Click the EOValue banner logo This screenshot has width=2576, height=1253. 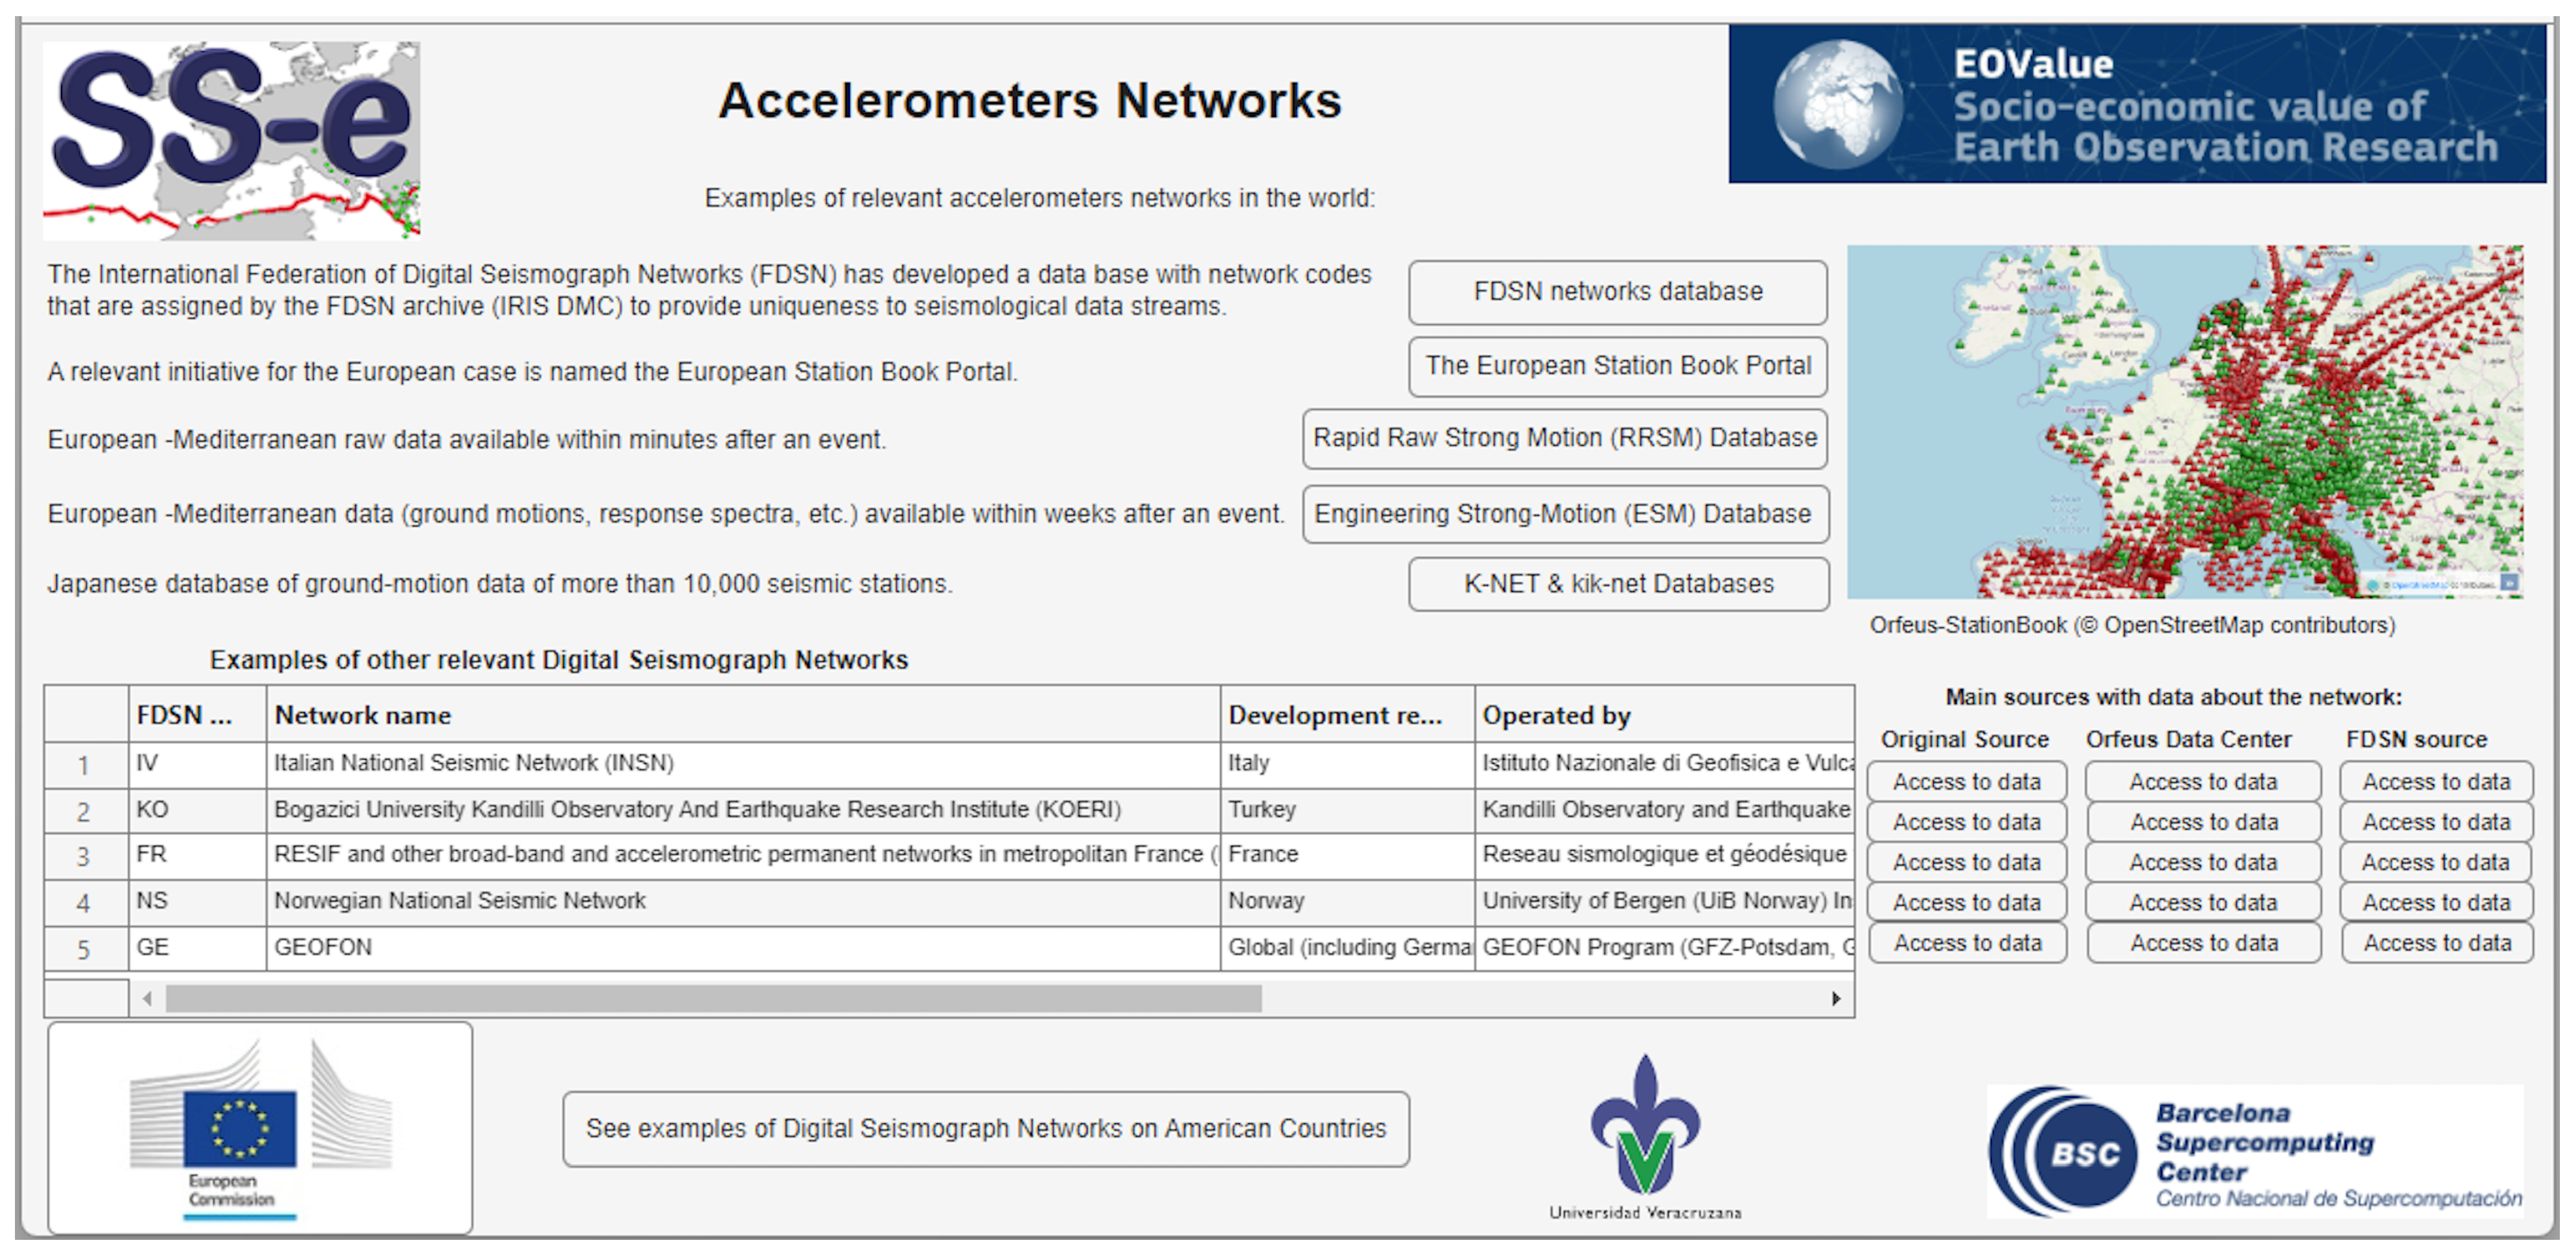click(x=2137, y=104)
